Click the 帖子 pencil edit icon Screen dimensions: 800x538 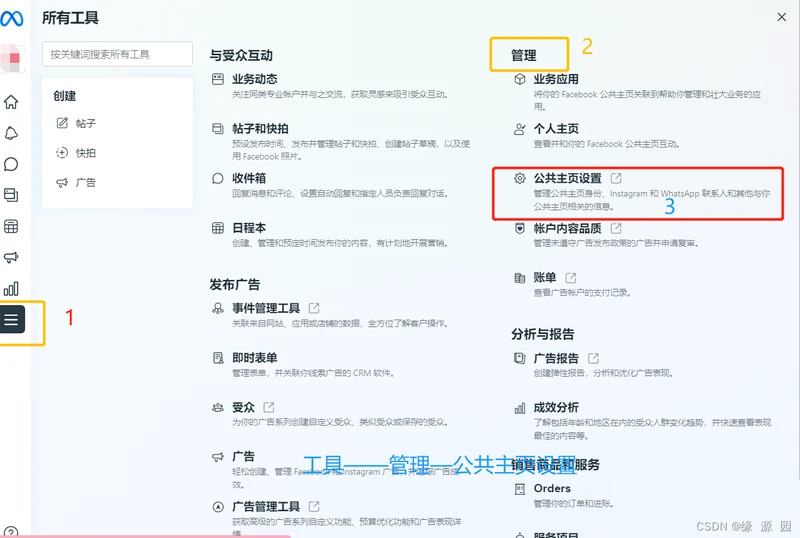point(62,123)
